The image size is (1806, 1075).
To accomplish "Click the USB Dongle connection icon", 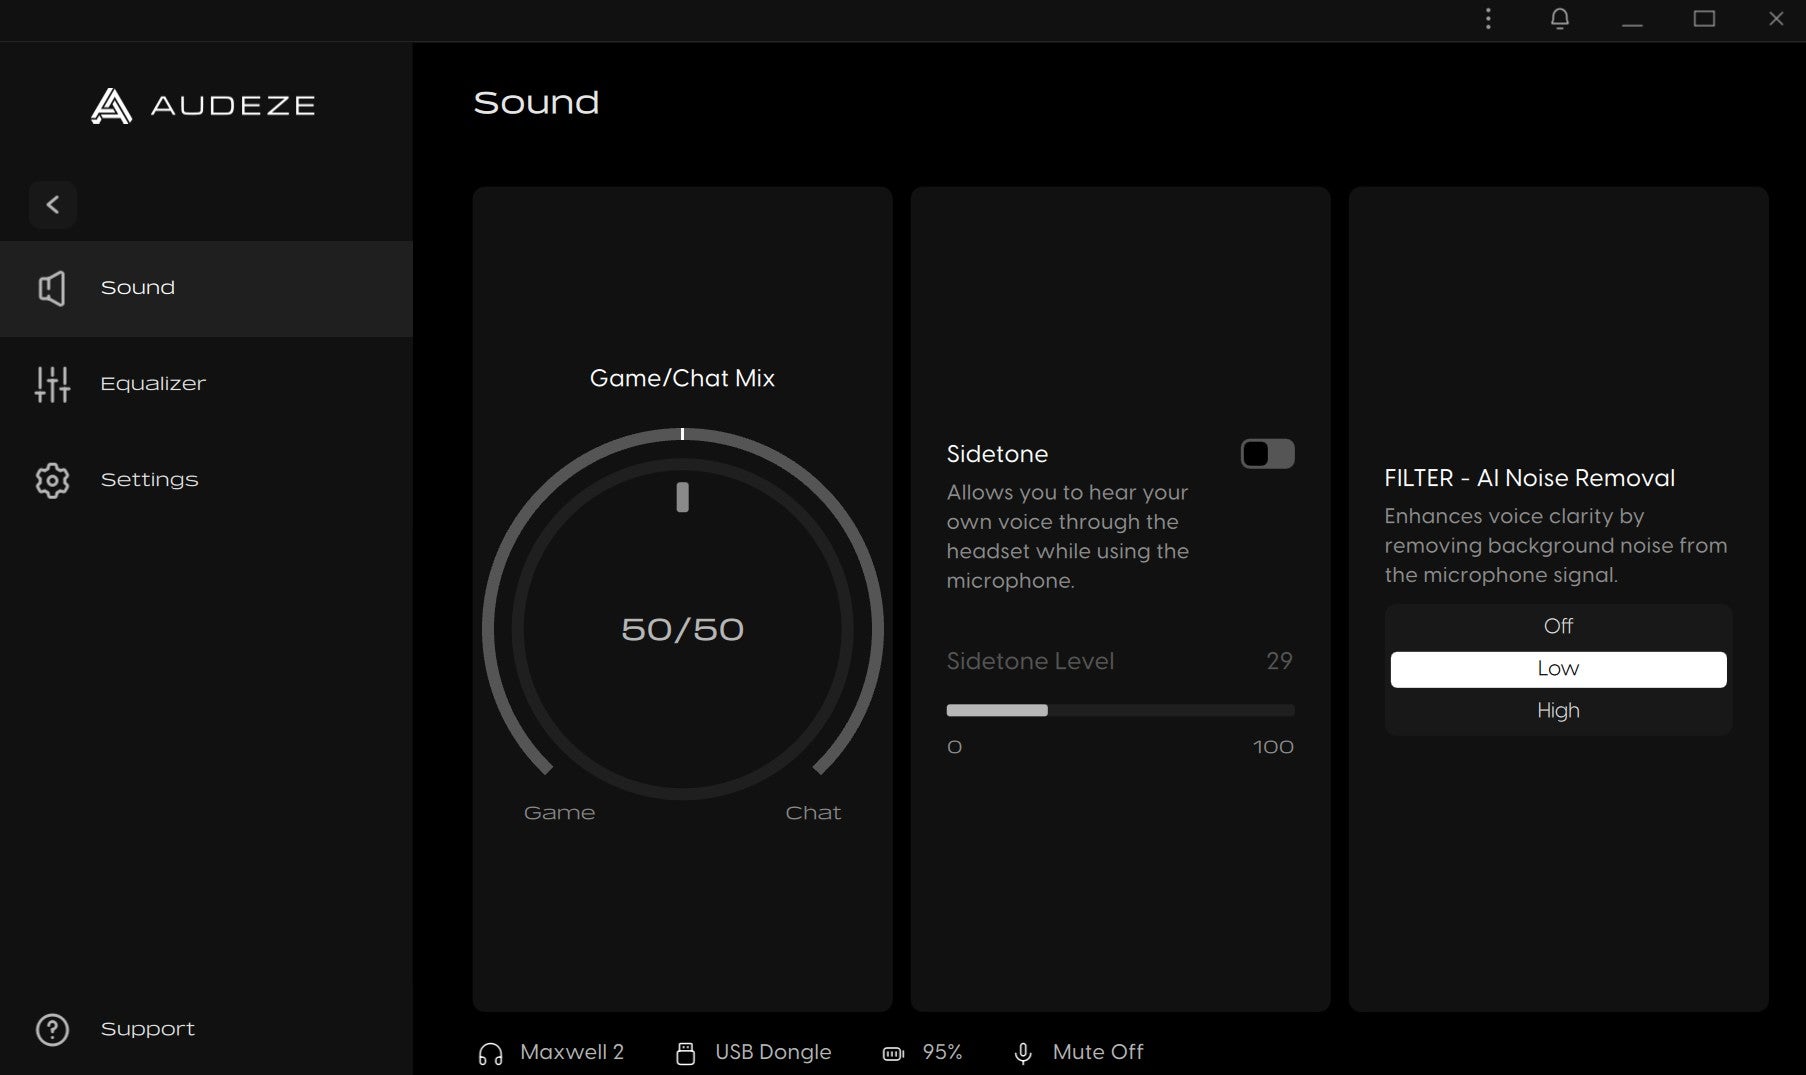I will (685, 1054).
